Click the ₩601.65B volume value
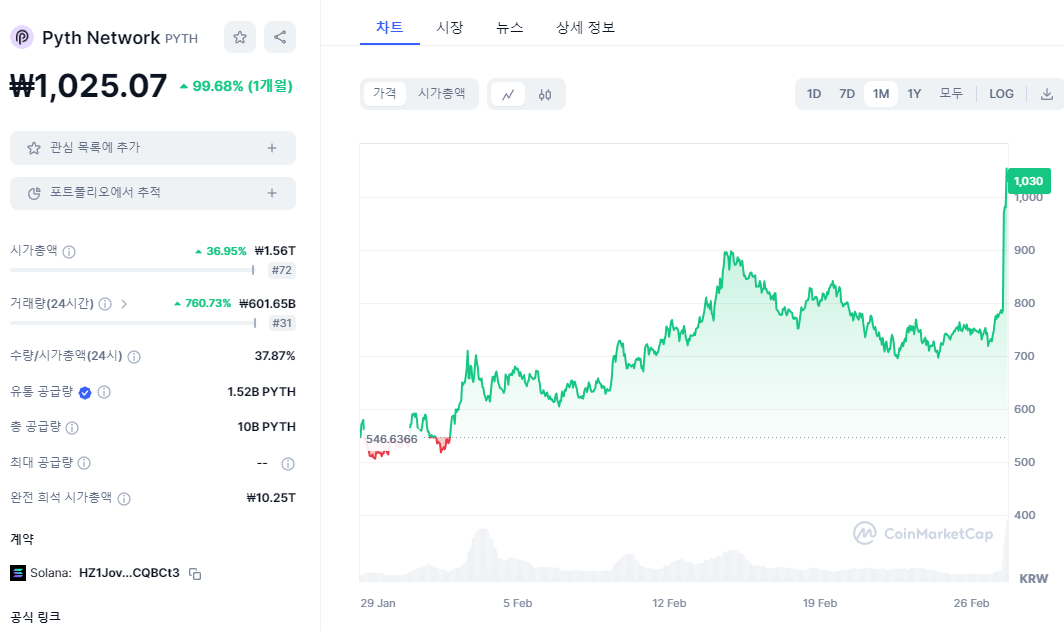This screenshot has width=1064, height=631. click(267, 304)
